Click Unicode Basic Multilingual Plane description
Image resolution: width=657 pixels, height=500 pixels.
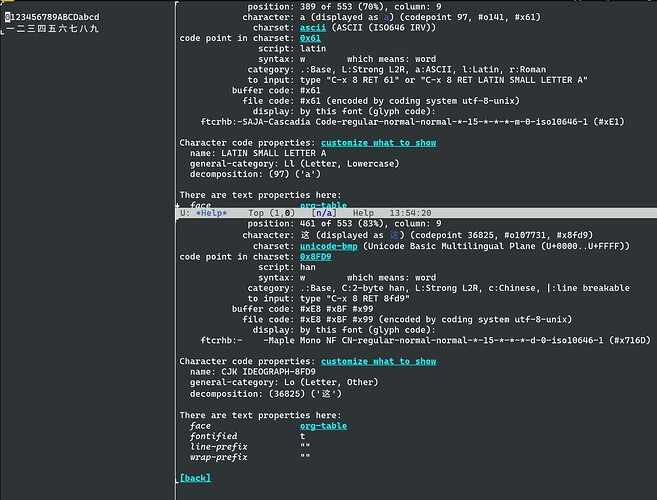tap(496, 246)
